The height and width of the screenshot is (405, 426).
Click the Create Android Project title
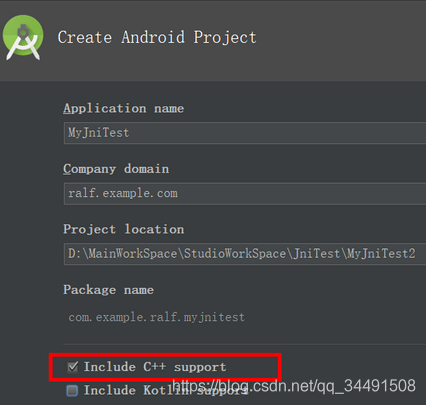[157, 37]
